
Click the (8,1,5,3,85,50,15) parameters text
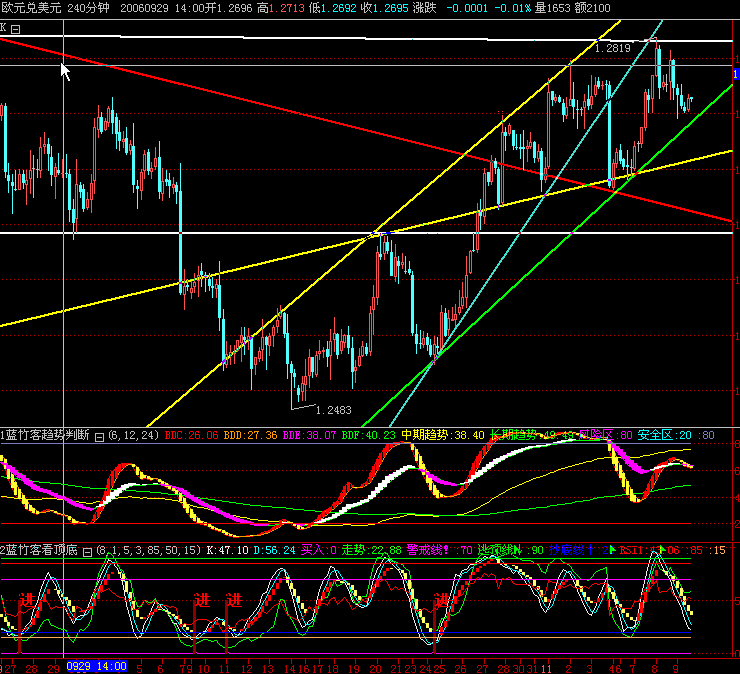(149, 550)
